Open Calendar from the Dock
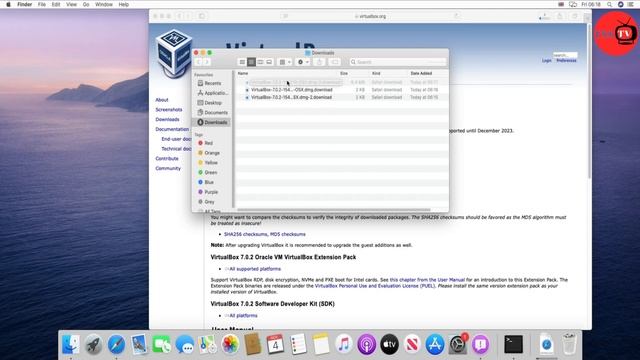 [275, 344]
